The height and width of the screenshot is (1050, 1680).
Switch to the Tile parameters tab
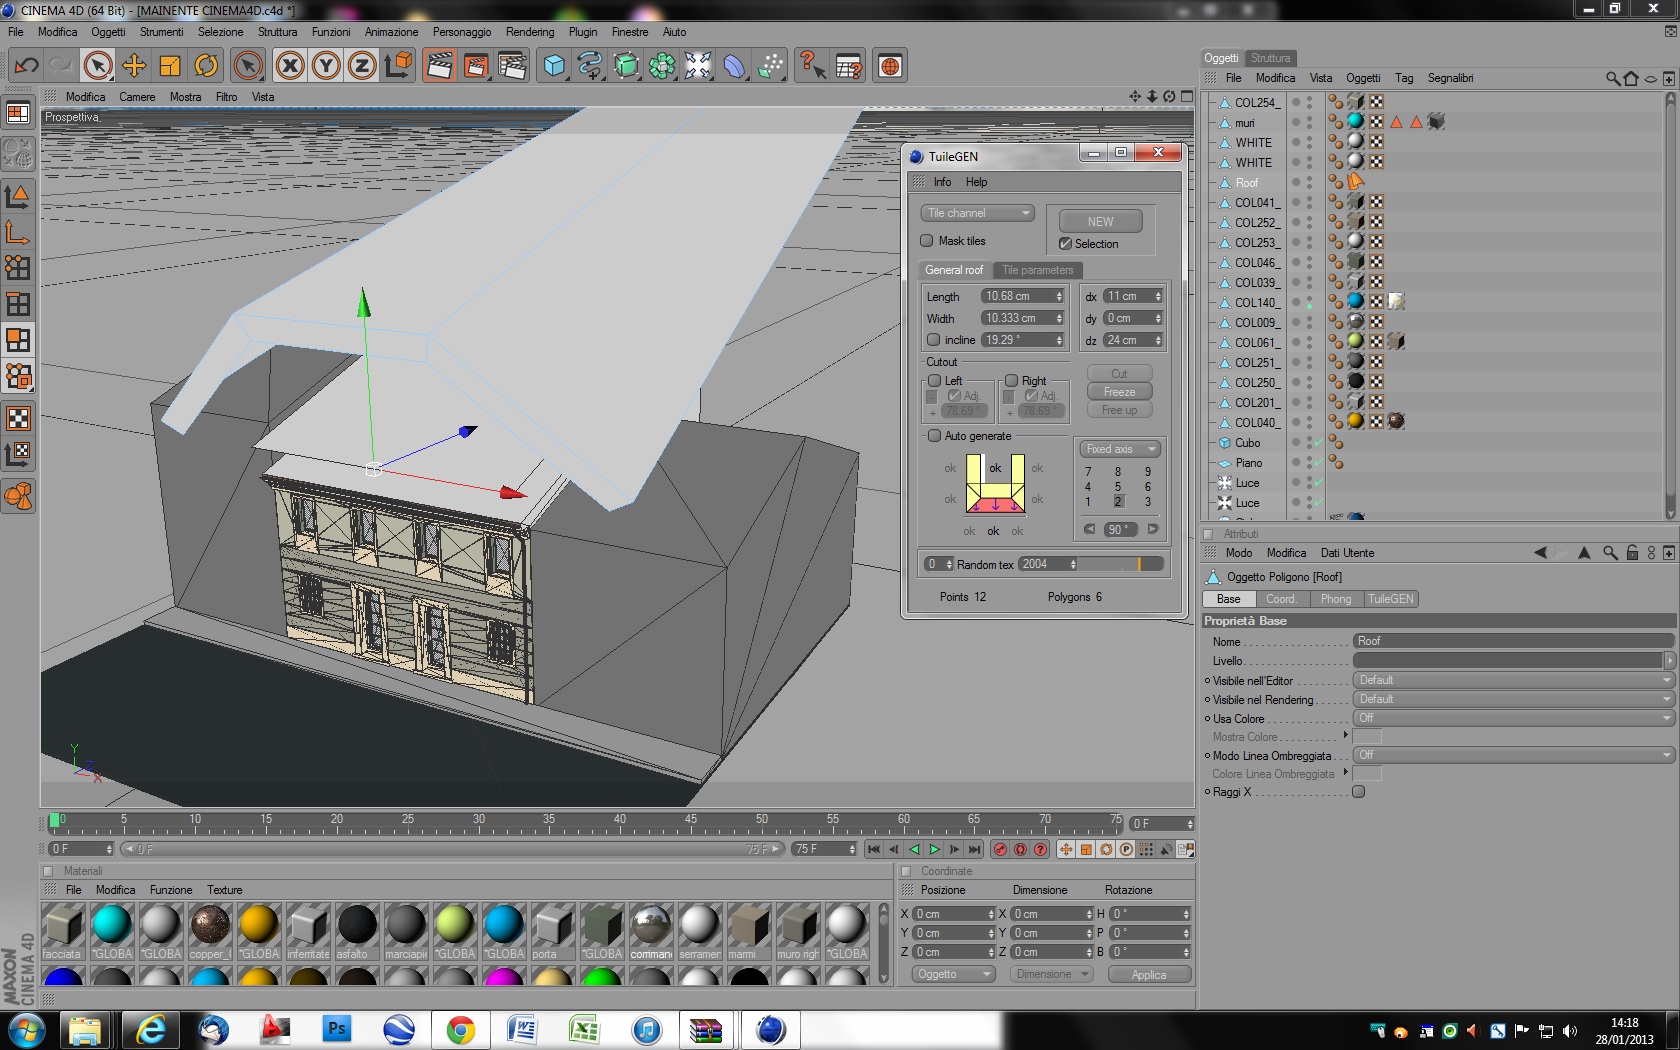click(x=1037, y=270)
